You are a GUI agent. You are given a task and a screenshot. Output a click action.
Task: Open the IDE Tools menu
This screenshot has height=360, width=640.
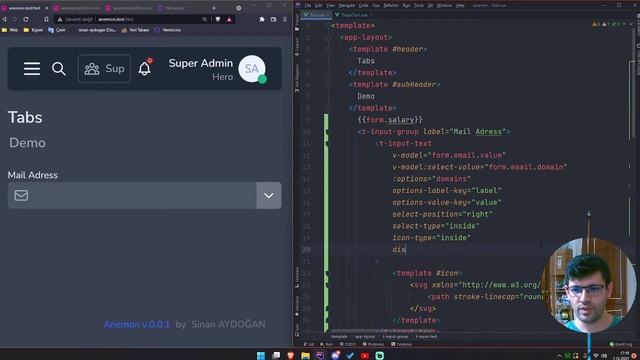click(x=419, y=5)
